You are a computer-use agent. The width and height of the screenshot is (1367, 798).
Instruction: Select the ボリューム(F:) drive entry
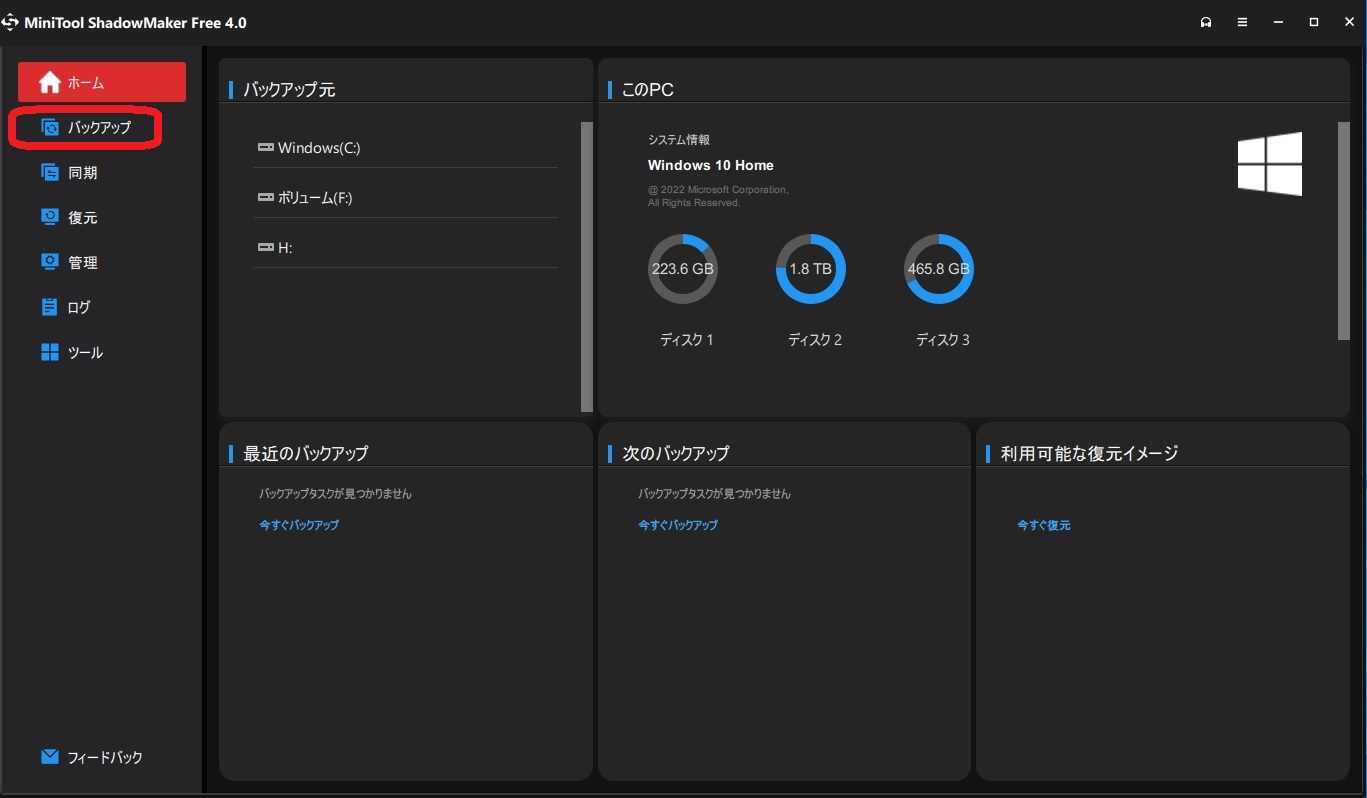click(406, 198)
